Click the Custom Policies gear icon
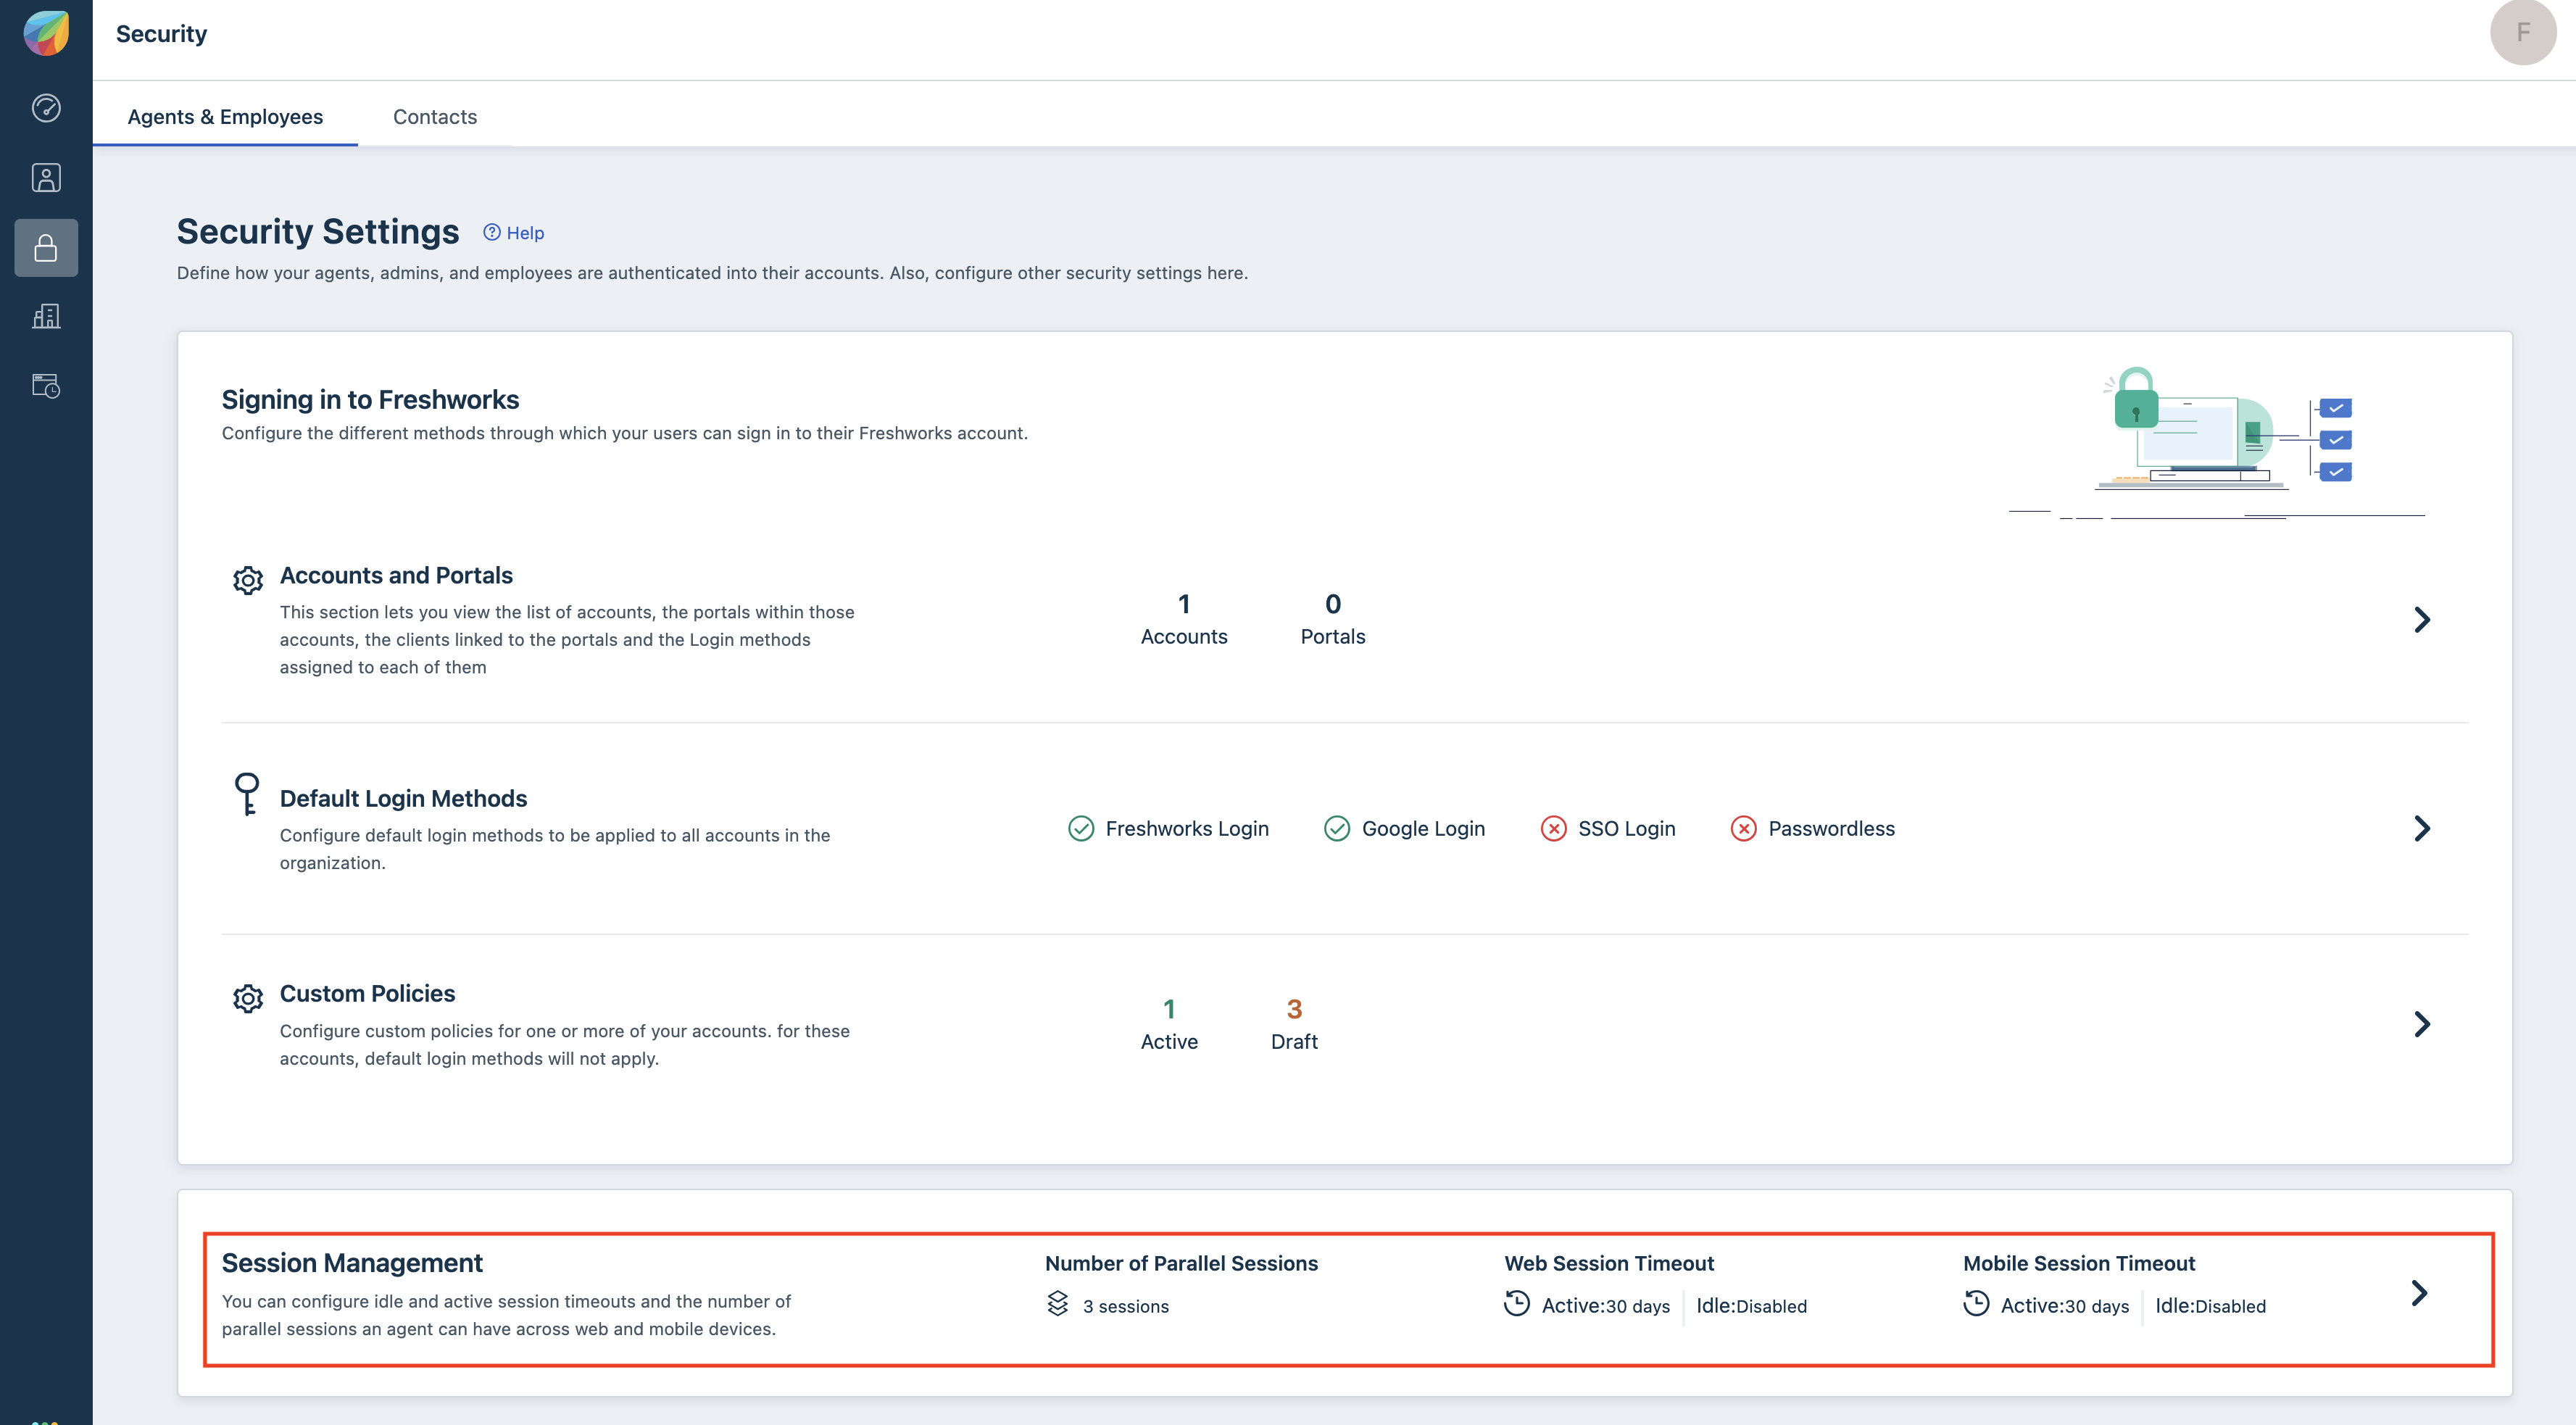 (x=247, y=998)
